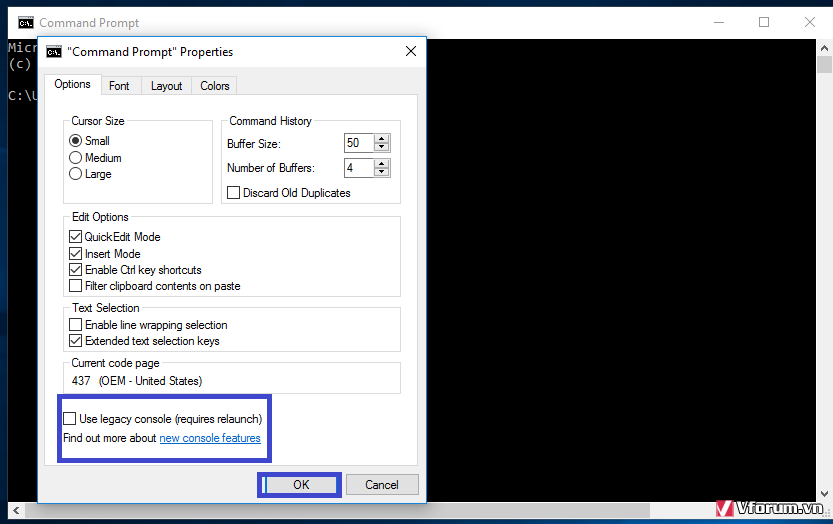This screenshot has height=524, width=833.
Task: Click the Command Prompt window title icon
Action: 26,22
